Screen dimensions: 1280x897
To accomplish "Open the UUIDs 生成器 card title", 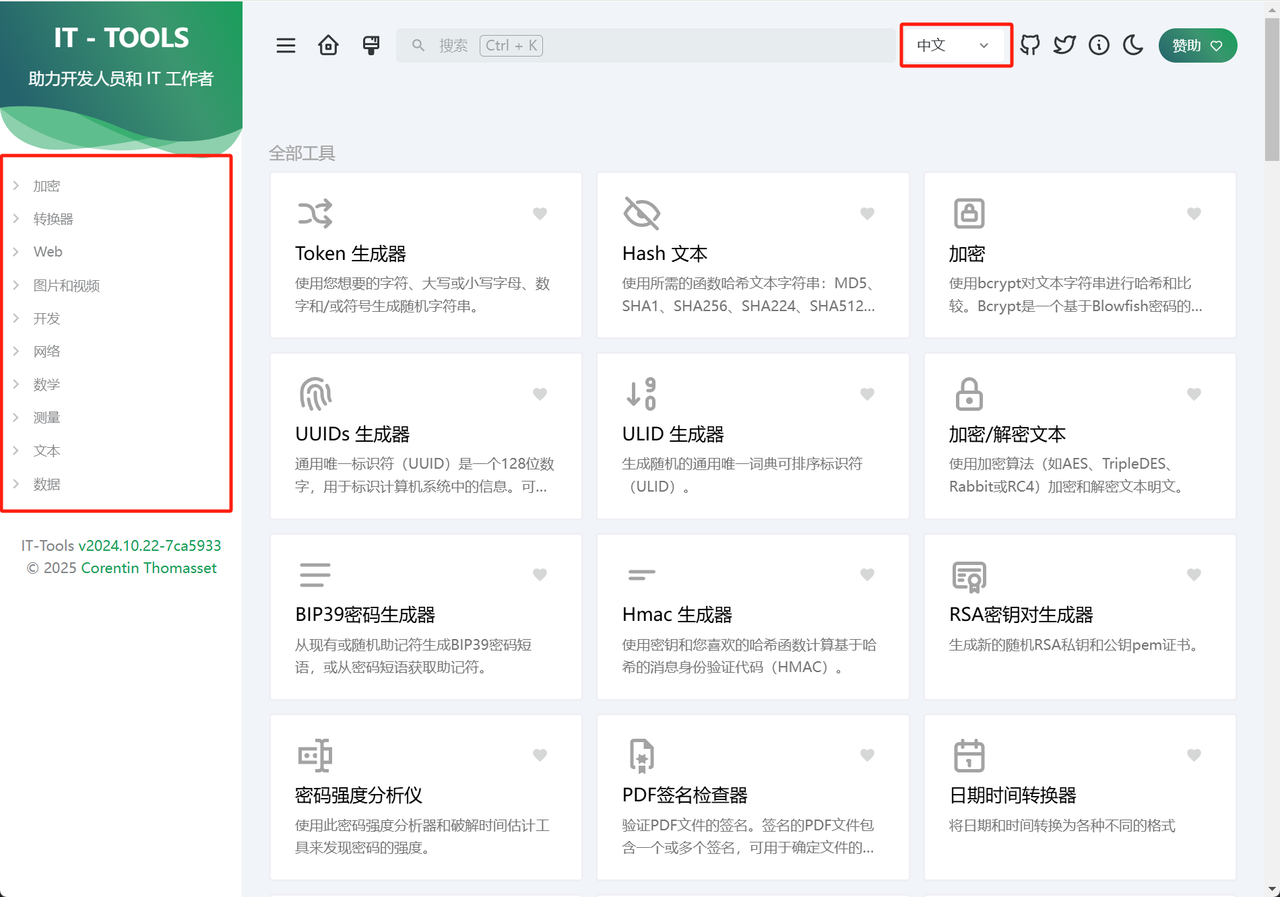I will (353, 435).
